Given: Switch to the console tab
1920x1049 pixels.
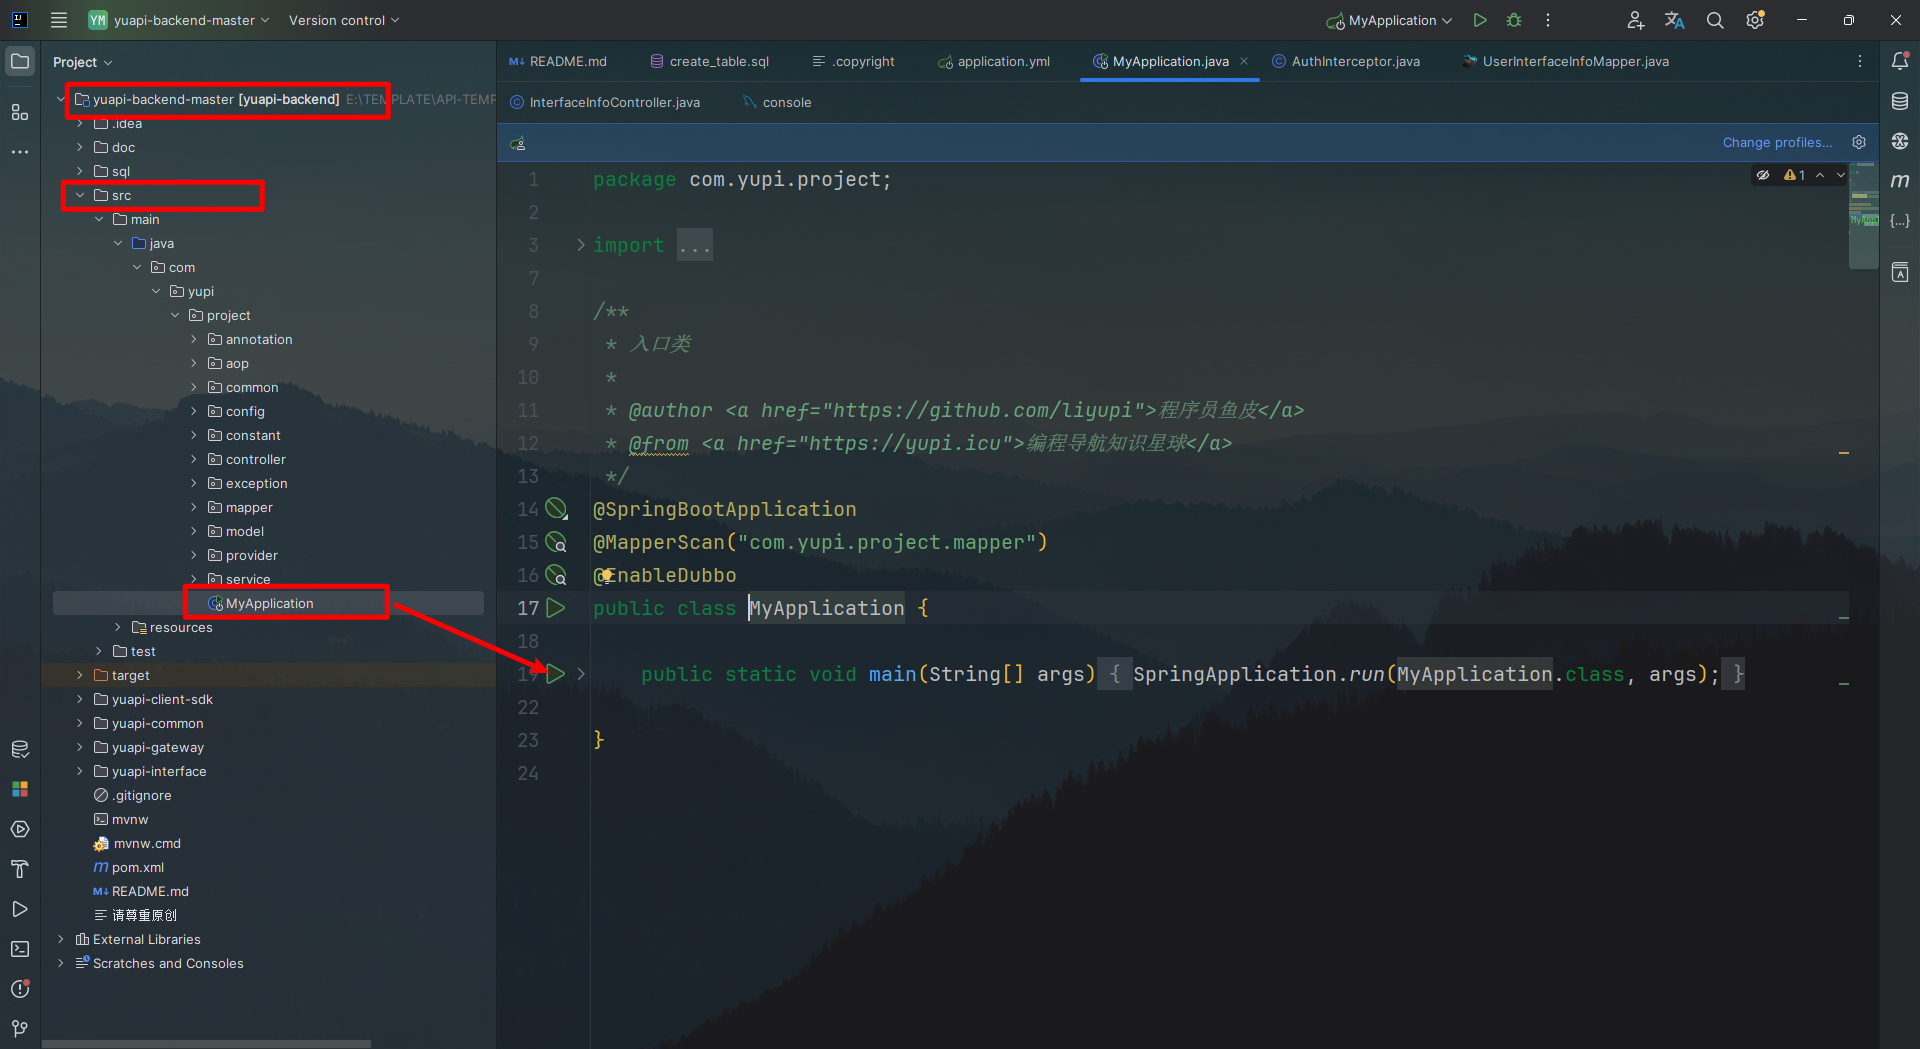Looking at the screenshot, I should coord(777,102).
